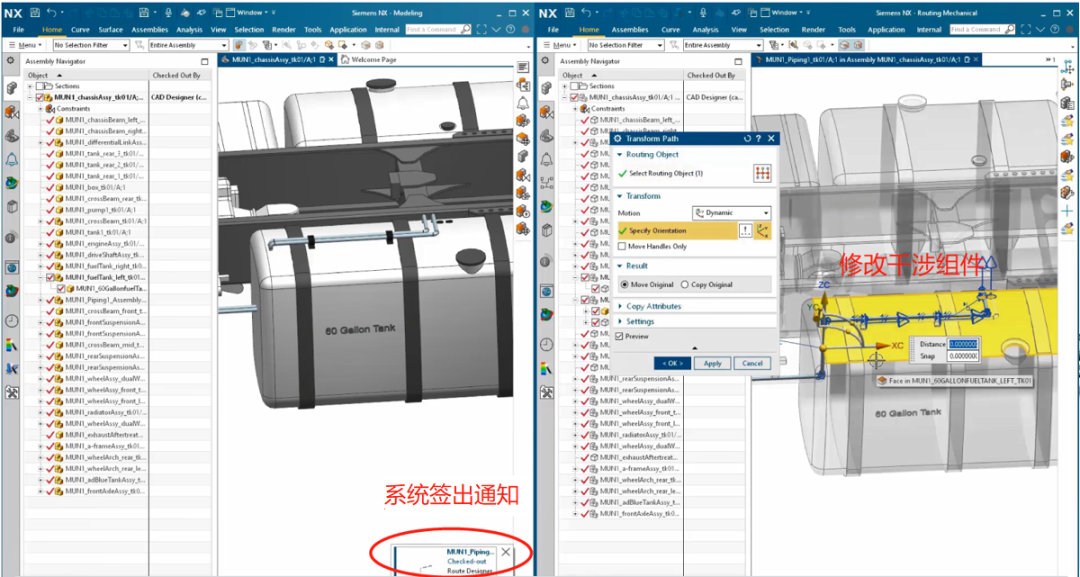Toggle Sections checkbox in Modeling navigator
The height and width of the screenshot is (577, 1080).
(x=39, y=87)
